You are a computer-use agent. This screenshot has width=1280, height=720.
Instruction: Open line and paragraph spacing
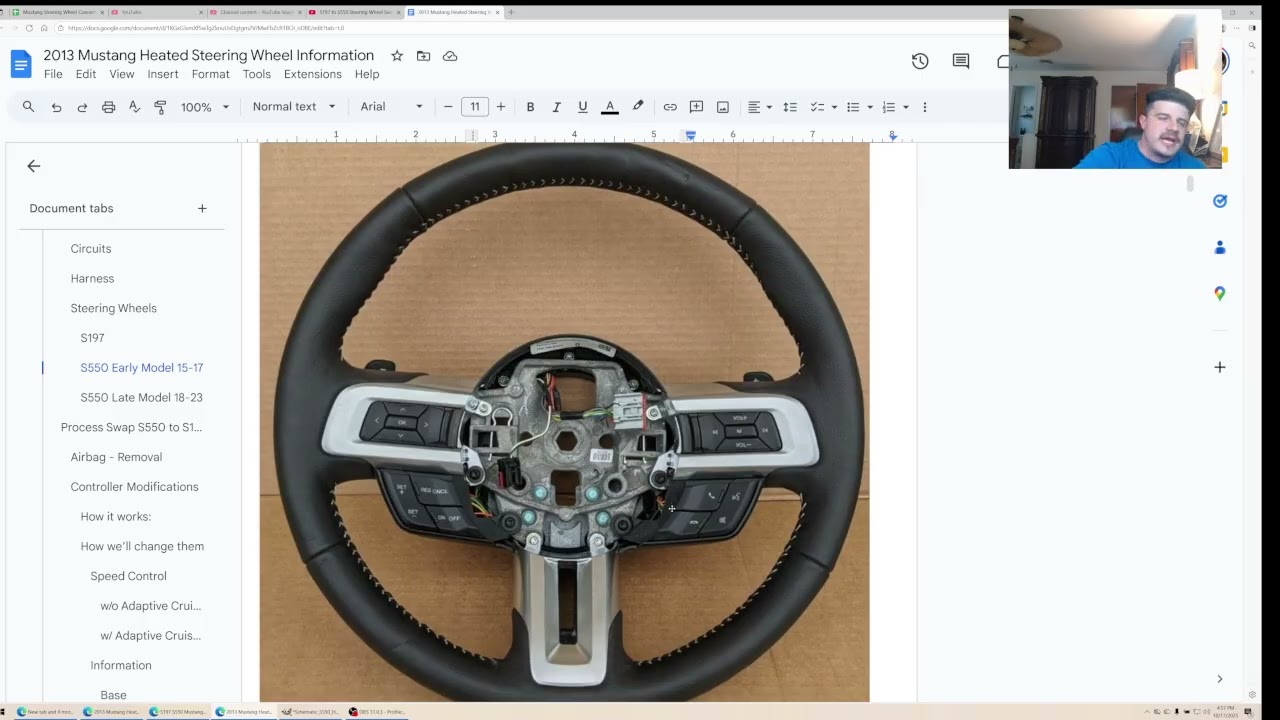(789, 107)
